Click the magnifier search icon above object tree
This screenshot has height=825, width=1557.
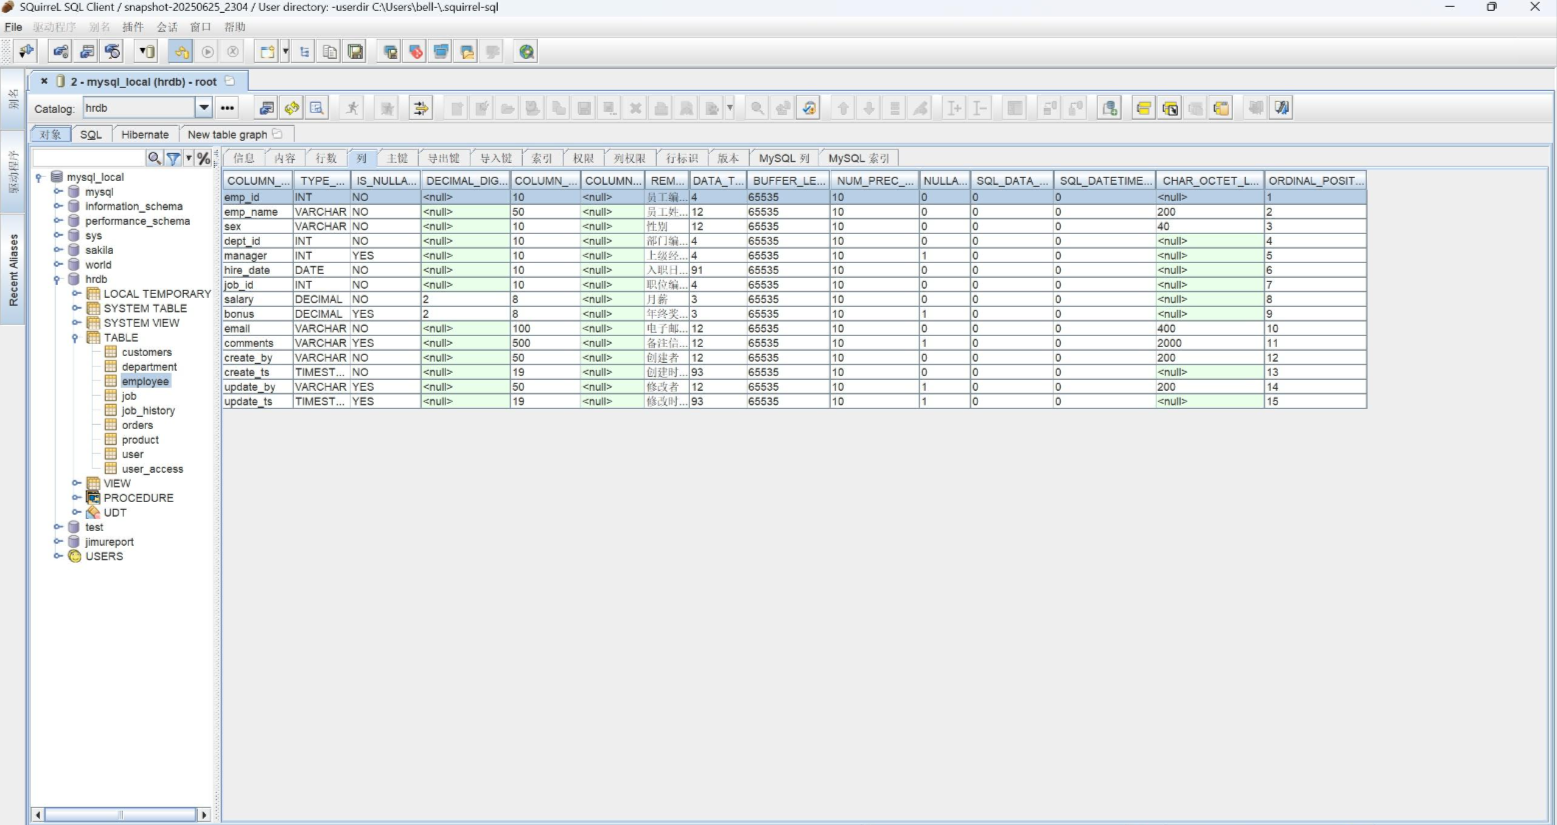154,158
